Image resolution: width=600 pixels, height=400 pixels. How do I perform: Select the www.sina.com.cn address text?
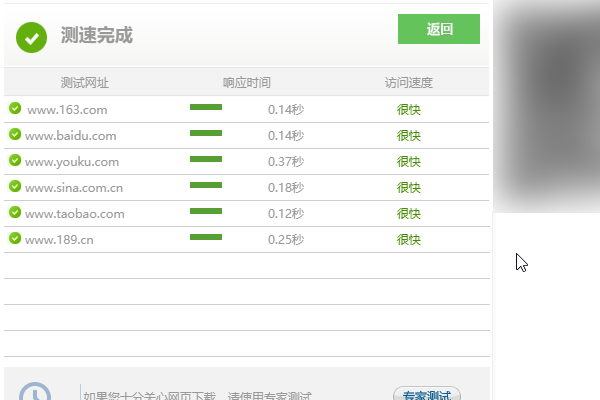pos(74,188)
